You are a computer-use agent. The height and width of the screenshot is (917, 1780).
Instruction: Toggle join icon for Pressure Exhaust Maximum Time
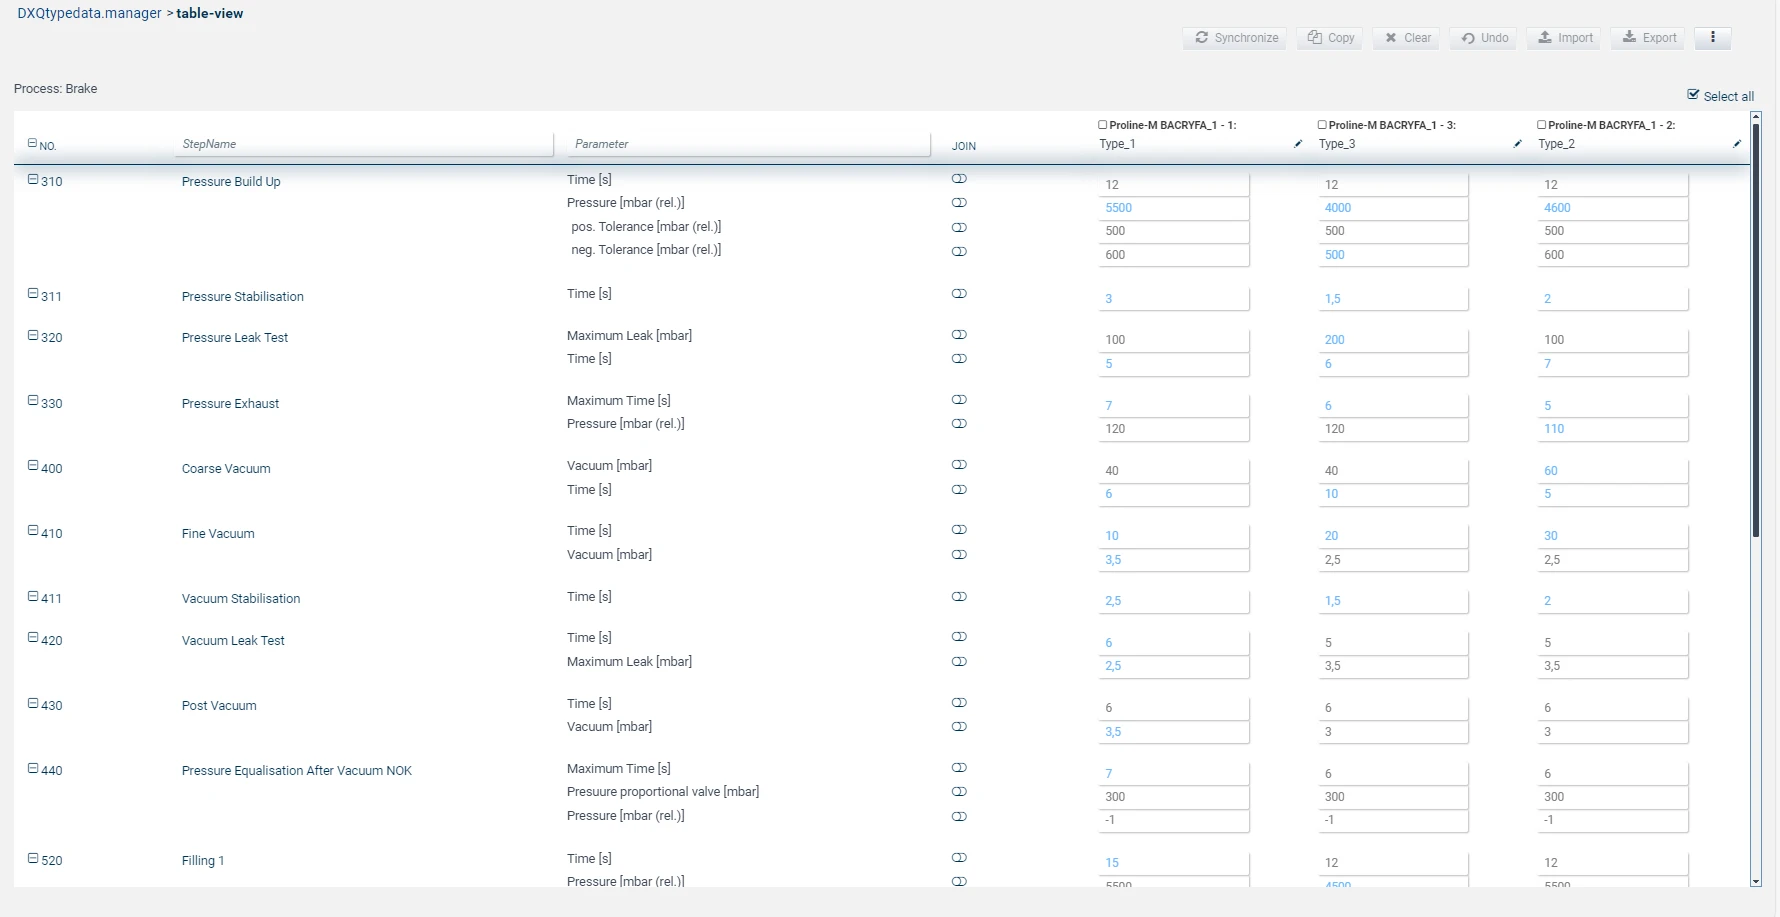pos(959,400)
